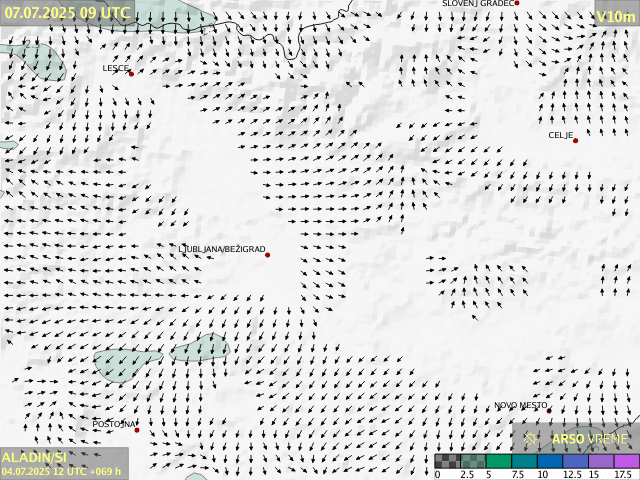The image size is (640, 480).
Task: Click the 'SLOVENJ GRADEC' city label
Action: [x=478, y=3]
